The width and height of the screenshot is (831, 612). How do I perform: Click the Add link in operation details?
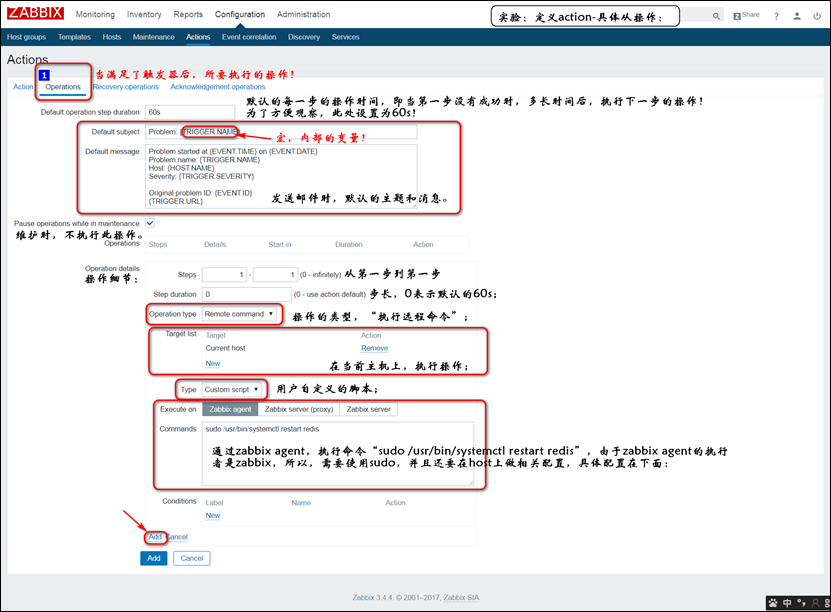[155, 537]
